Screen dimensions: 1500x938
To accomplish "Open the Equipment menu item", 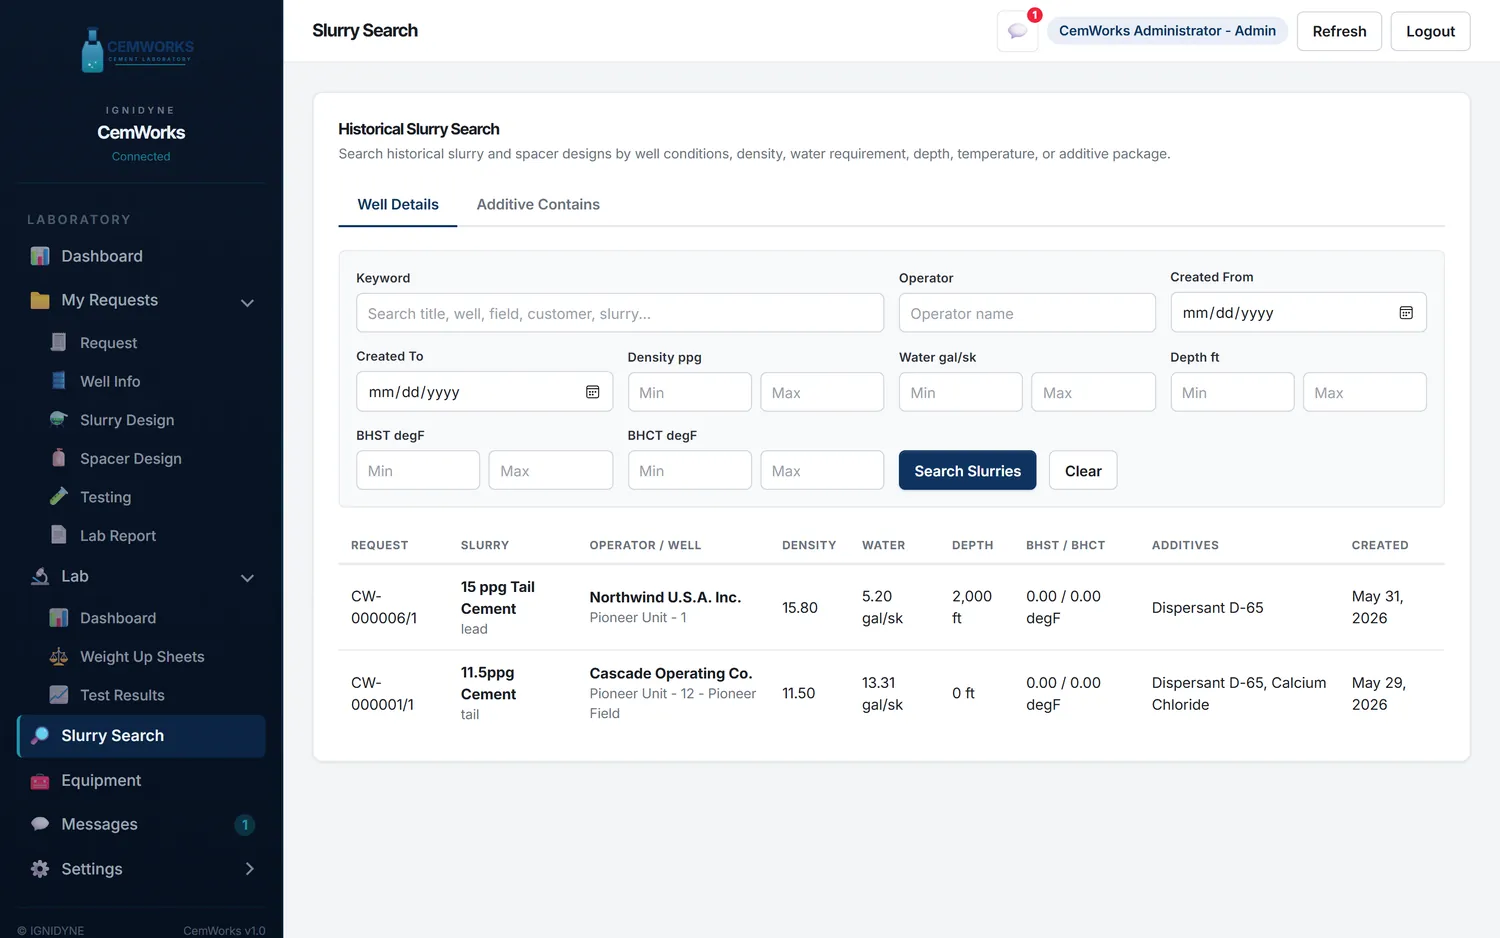I will [x=141, y=781].
